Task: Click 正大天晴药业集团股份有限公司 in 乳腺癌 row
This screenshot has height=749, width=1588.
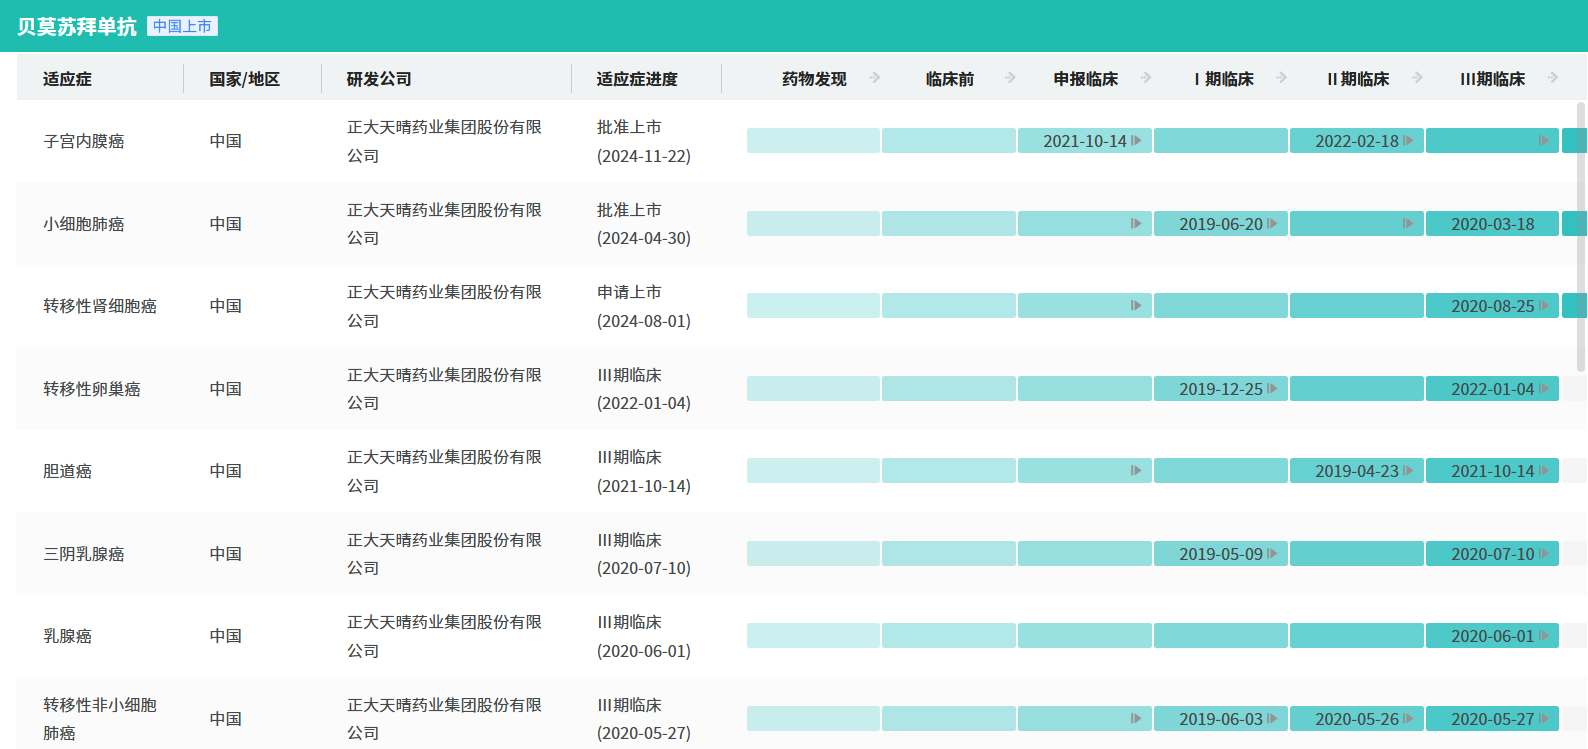Action: point(444,636)
